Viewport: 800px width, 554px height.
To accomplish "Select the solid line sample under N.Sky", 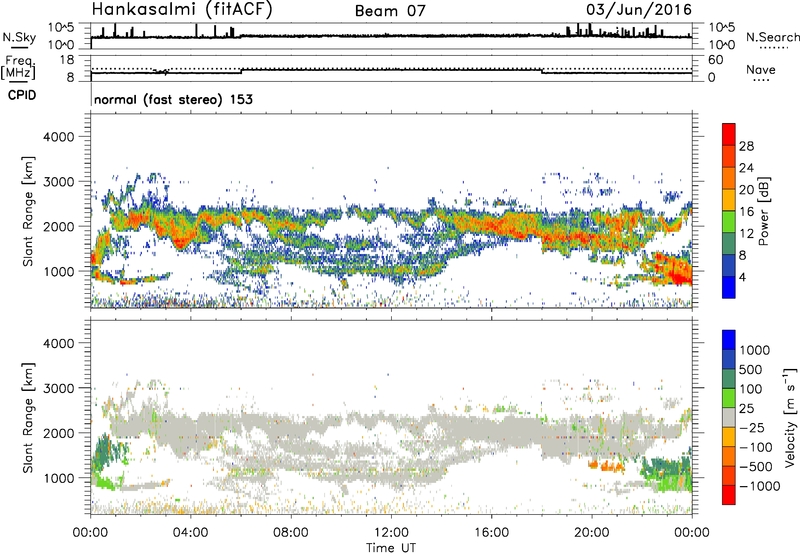I will pyautogui.click(x=19, y=48).
